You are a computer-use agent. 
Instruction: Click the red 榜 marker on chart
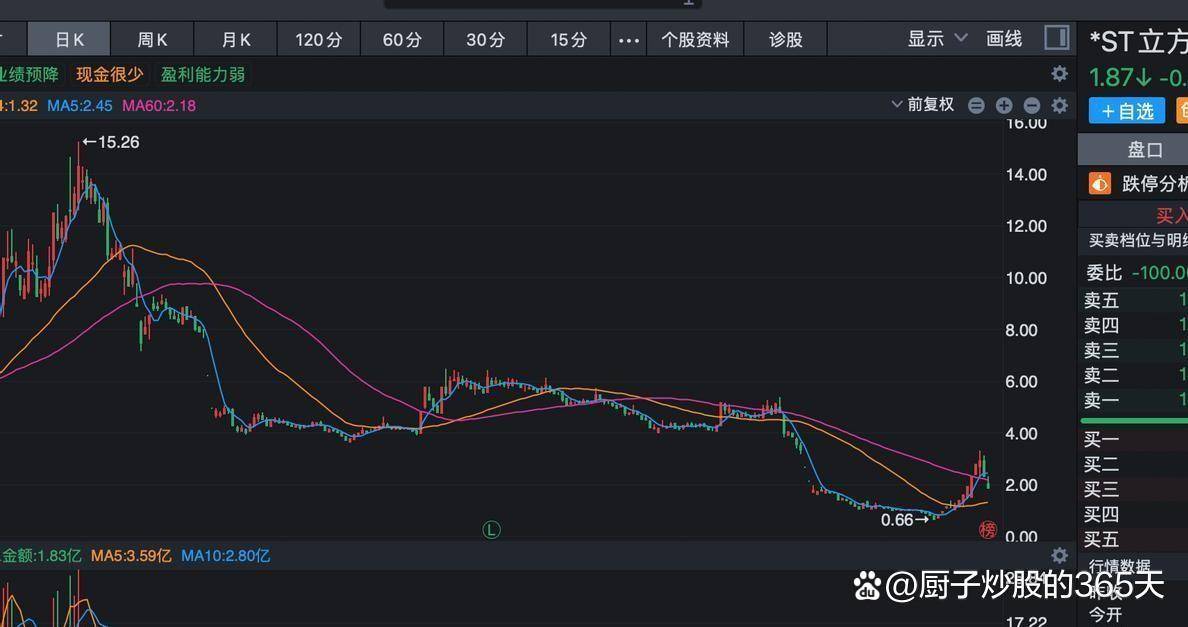pos(987,530)
